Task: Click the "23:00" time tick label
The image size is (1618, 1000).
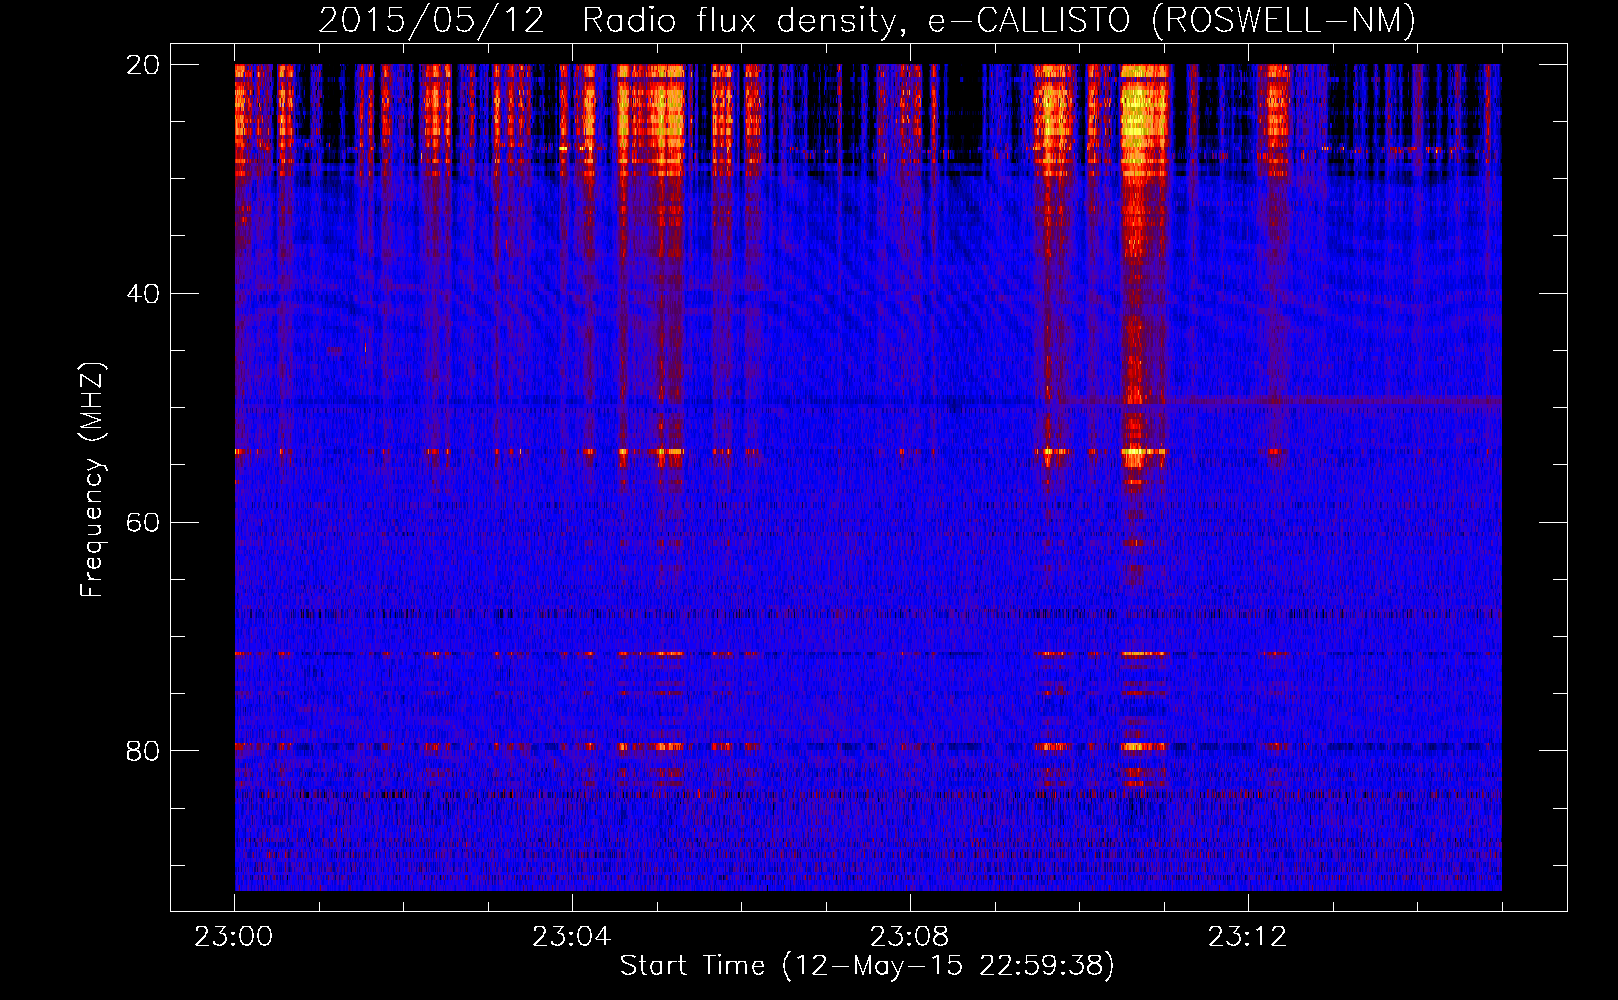Action: point(234,937)
